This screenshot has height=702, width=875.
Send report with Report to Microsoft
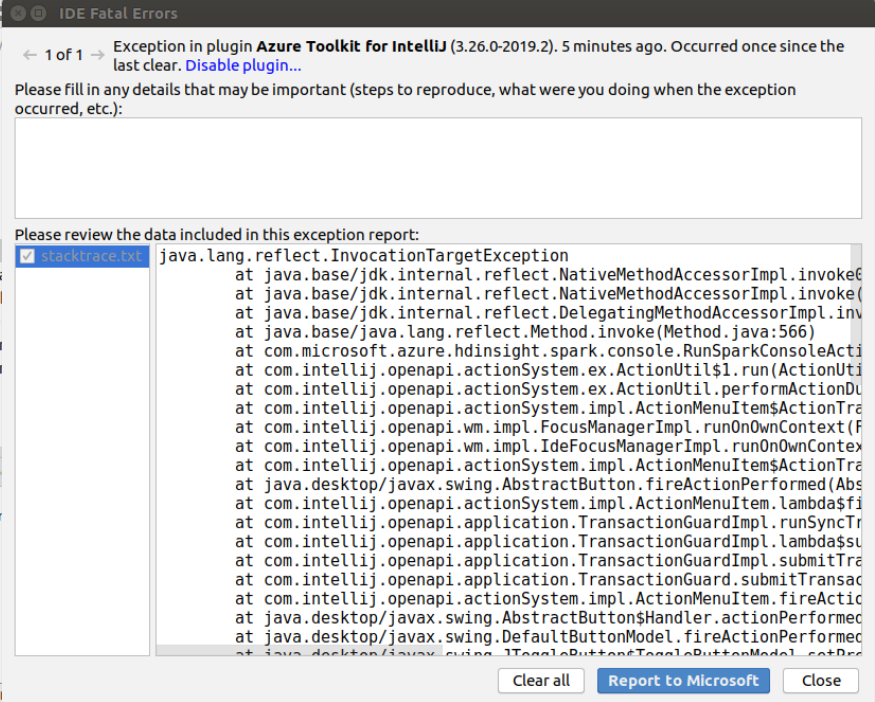(x=683, y=681)
